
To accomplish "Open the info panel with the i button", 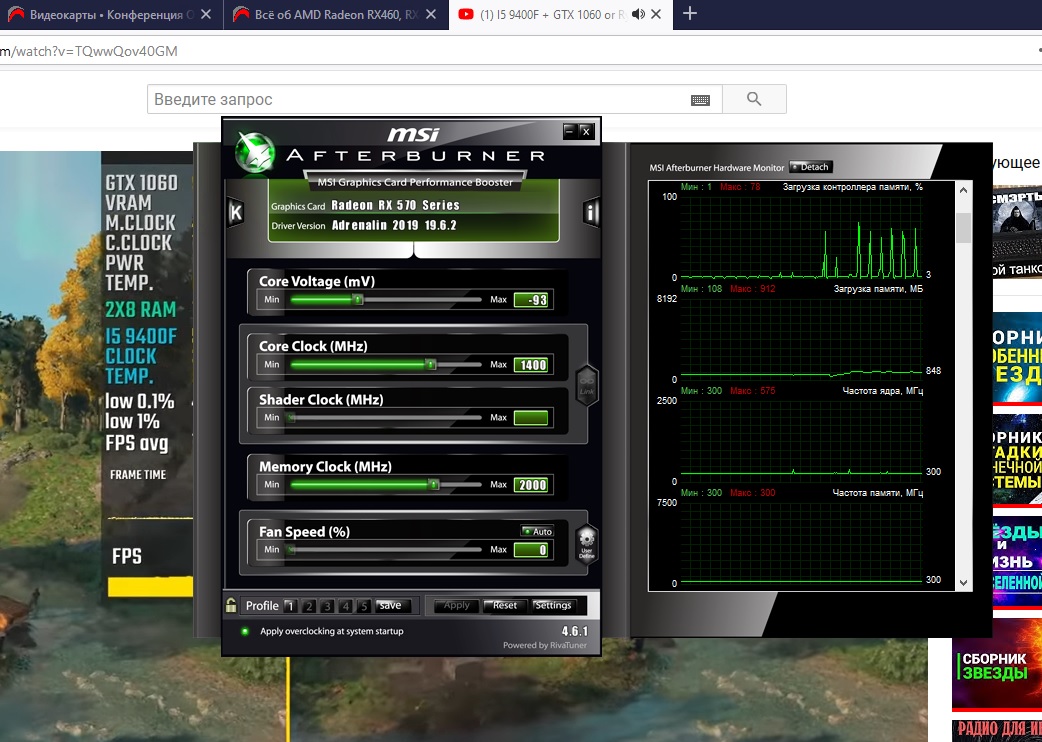I will click(591, 213).
